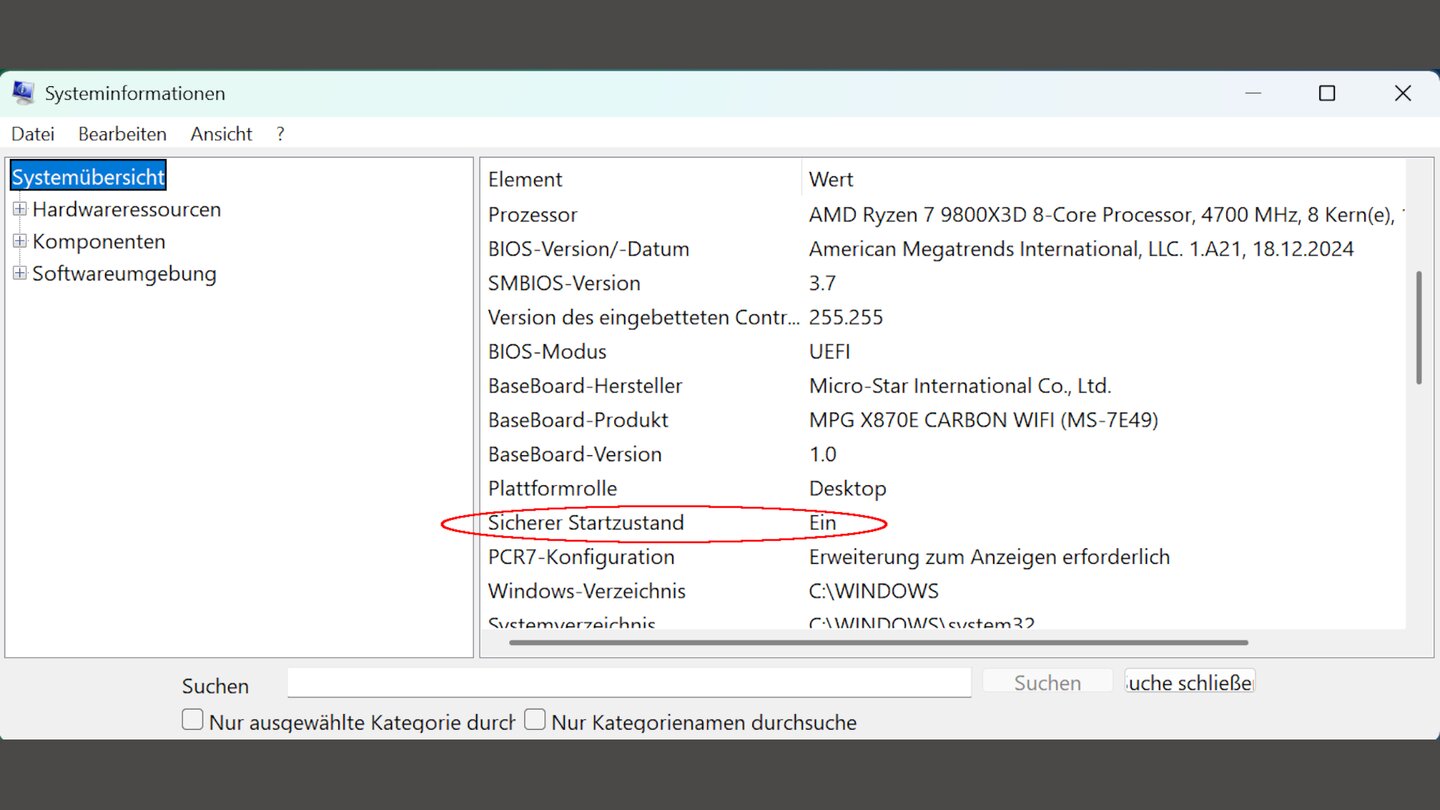Click the Systeminformationen app icon in title bar
The image size is (1440, 810).
pos(22,93)
